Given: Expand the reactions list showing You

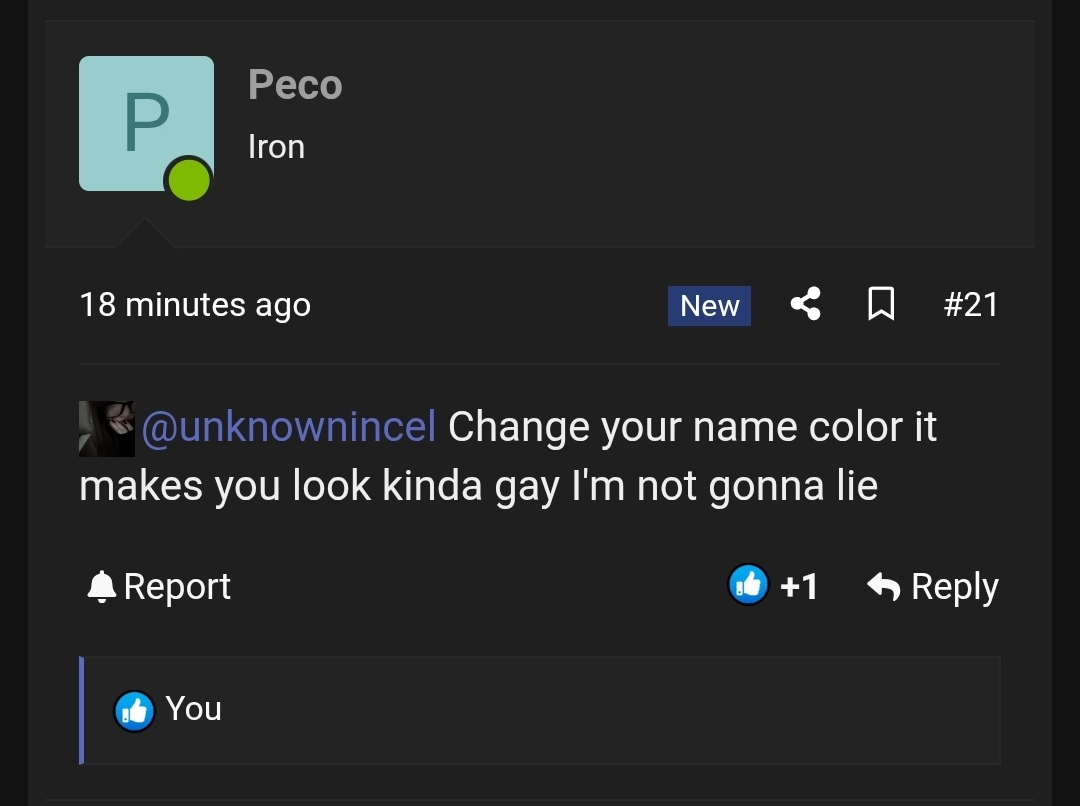Looking at the screenshot, I should (540, 710).
